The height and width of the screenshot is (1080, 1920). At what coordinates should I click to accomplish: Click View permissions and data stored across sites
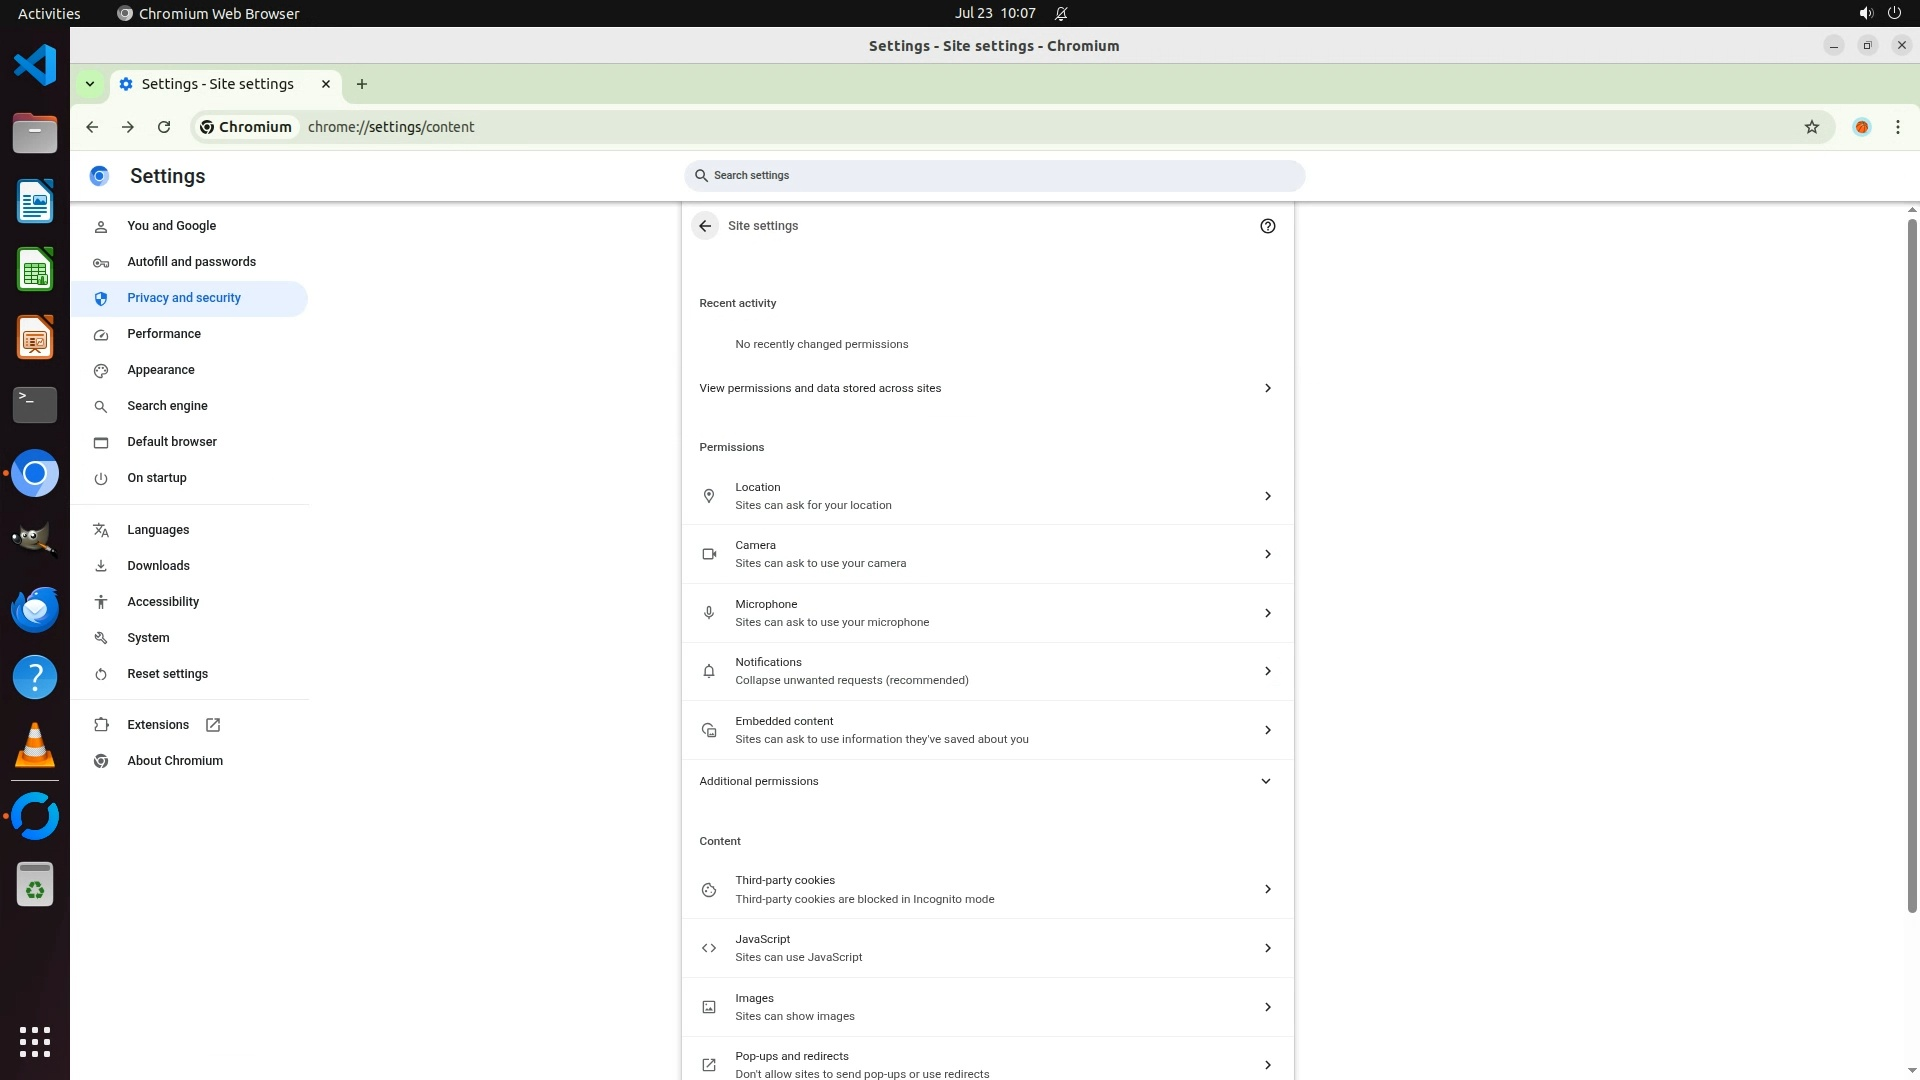click(987, 388)
